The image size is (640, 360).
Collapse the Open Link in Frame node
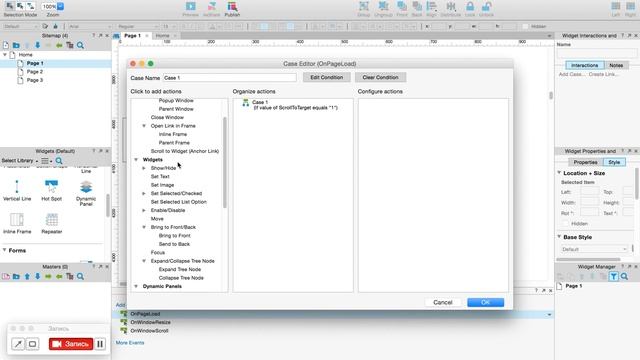[x=144, y=126]
